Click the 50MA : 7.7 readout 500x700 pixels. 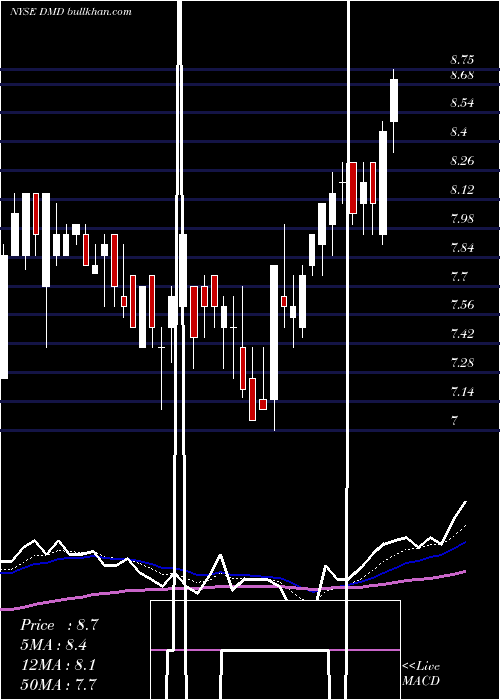coord(58,684)
